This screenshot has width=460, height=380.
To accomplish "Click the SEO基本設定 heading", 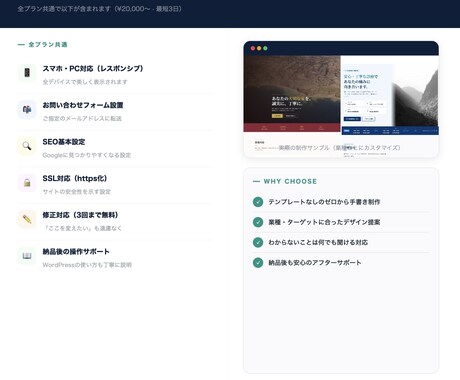I will click(x=64, y=142).
